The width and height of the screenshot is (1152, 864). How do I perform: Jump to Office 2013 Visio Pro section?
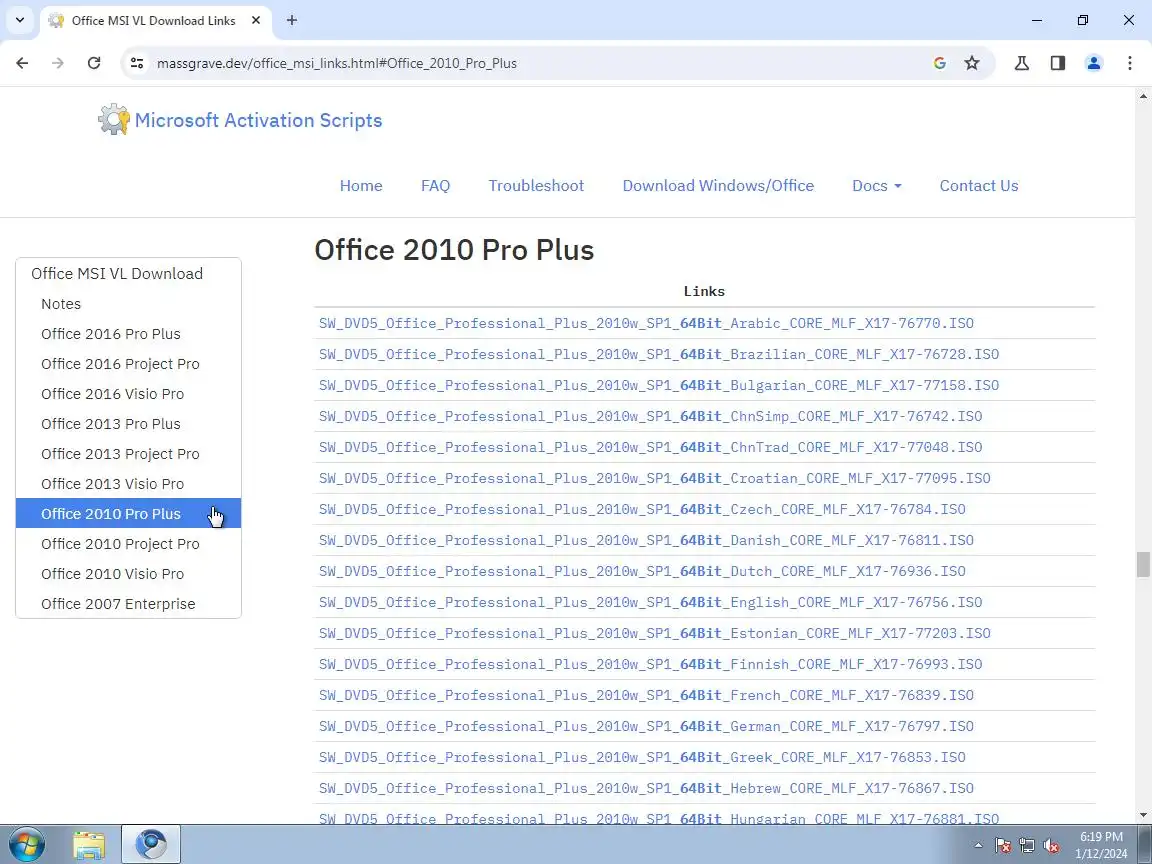click(x=112, y=484)
